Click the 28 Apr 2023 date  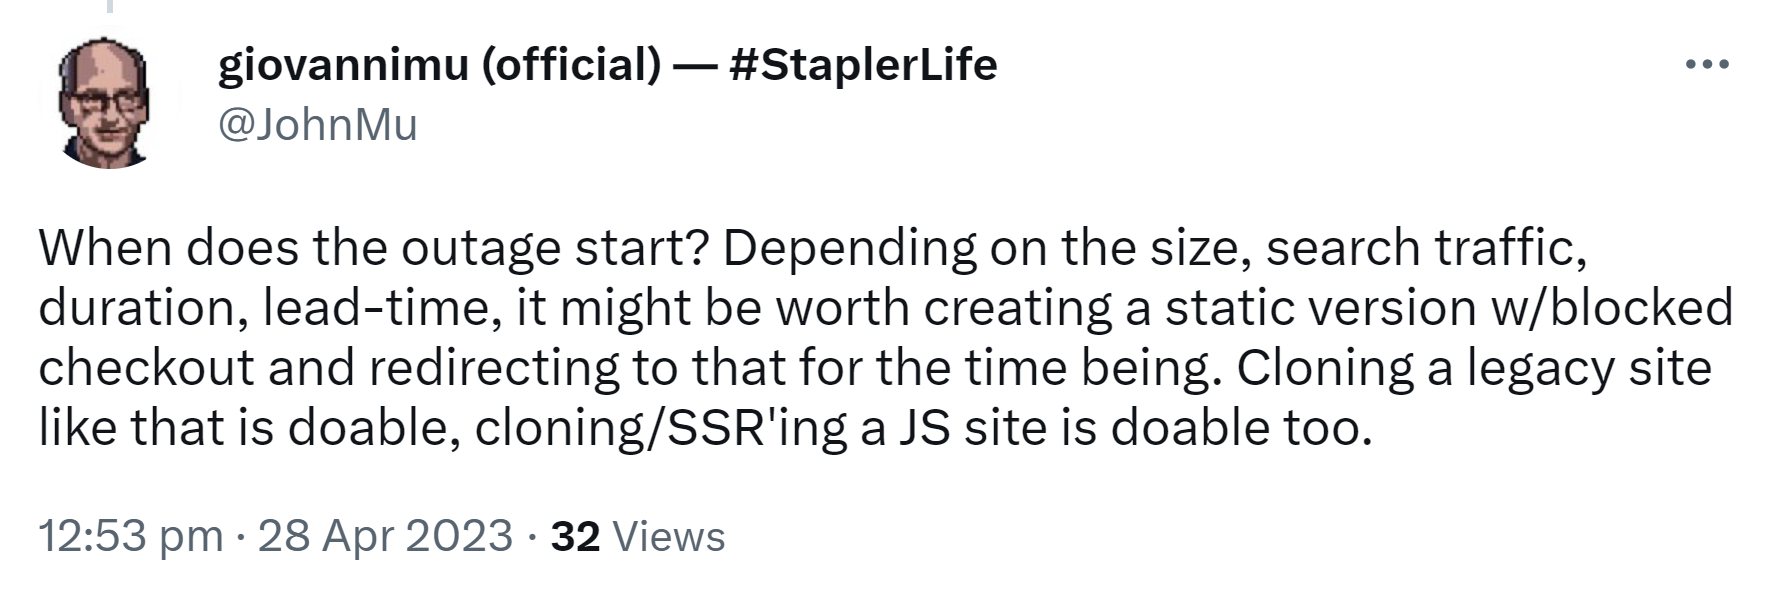[385, 537]
